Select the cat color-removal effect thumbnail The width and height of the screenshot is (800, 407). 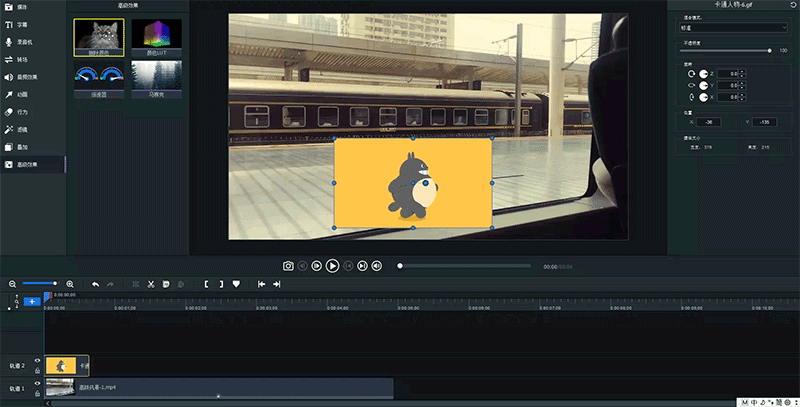pyautogui.click(x=98, y=37)
